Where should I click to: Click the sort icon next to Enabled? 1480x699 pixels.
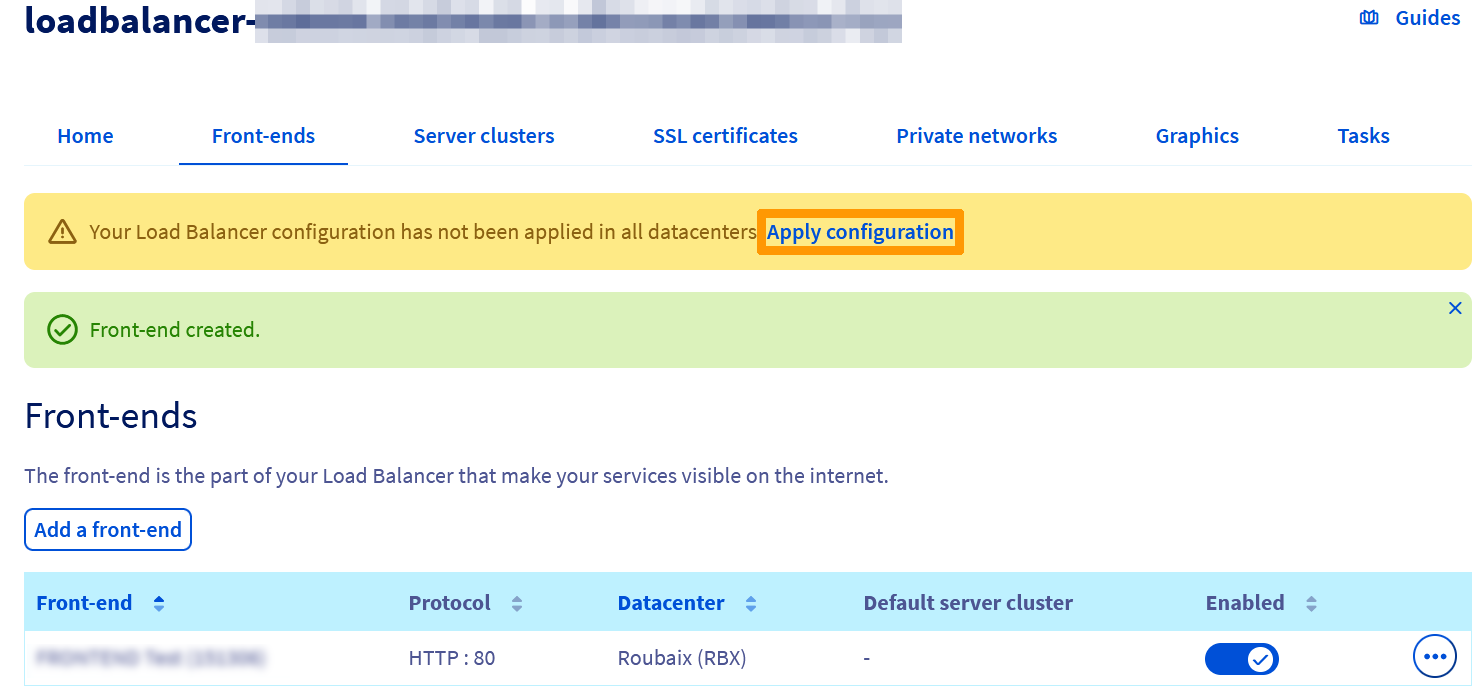1309,603
